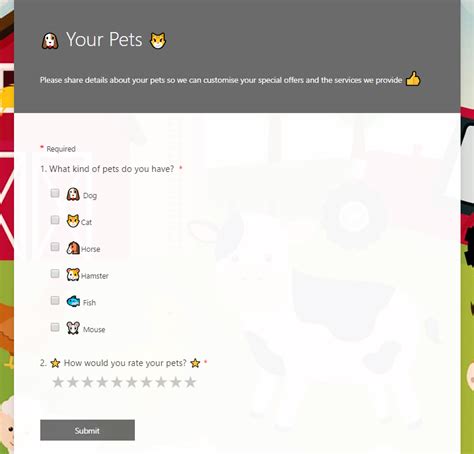Click the dog emoji beside the Dog option

(73, 194)
